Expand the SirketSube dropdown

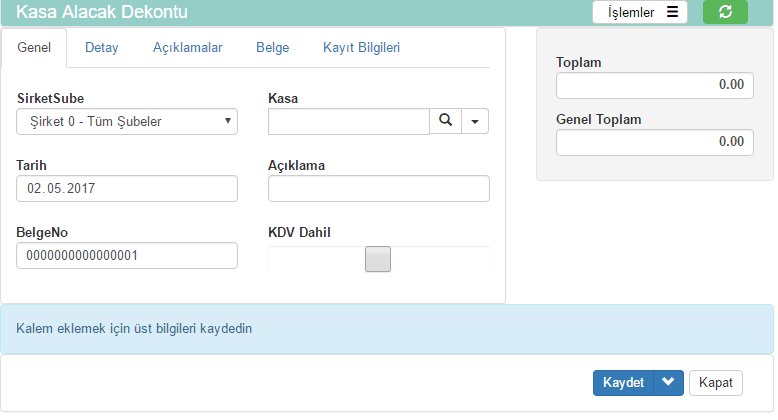[x=127, y=122]
